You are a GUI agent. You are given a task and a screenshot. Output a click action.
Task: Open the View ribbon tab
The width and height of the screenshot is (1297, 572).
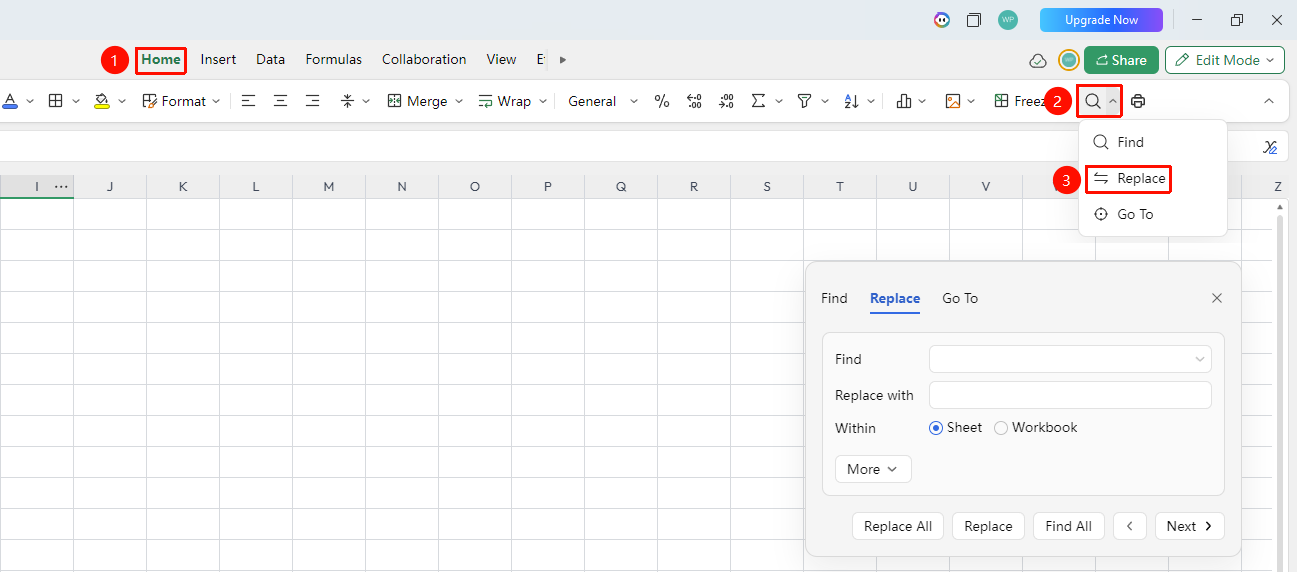(x=501, y=59)
